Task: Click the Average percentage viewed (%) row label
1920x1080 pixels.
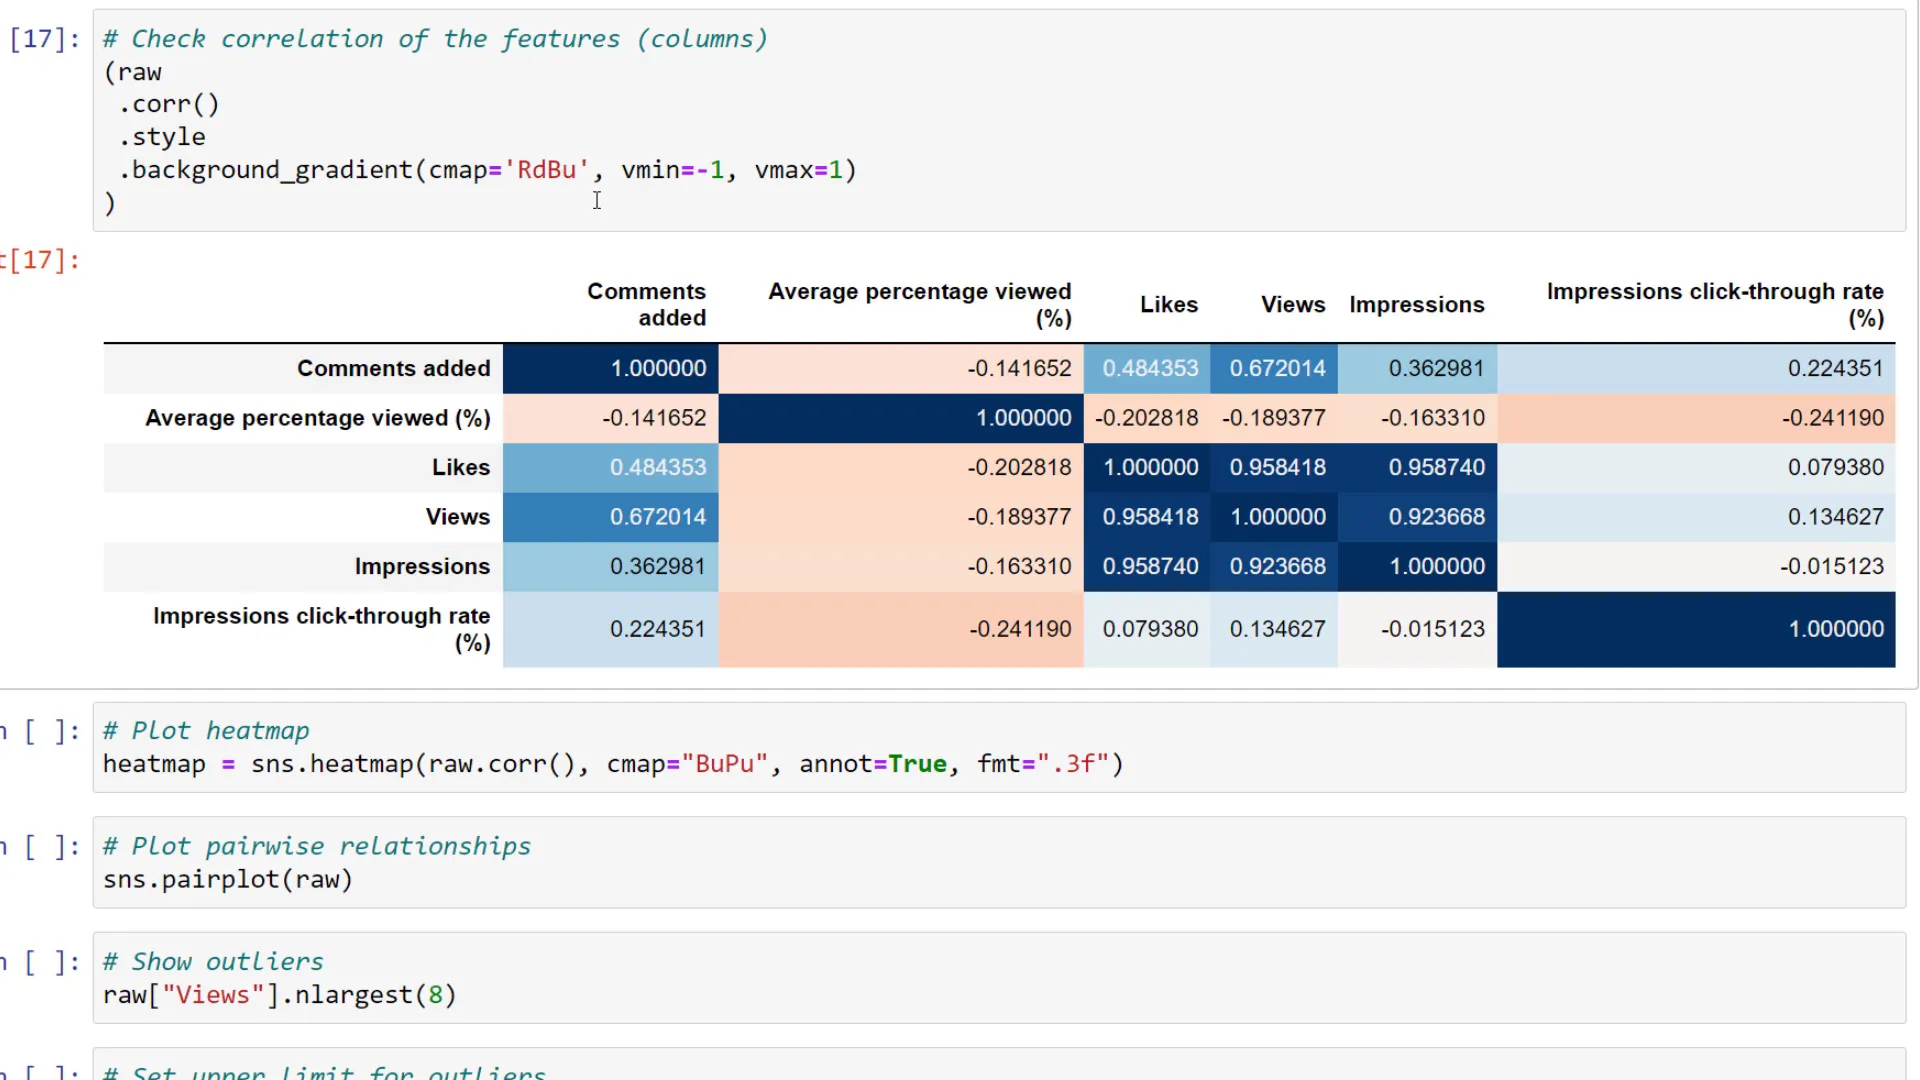Action: click(317, 418)
